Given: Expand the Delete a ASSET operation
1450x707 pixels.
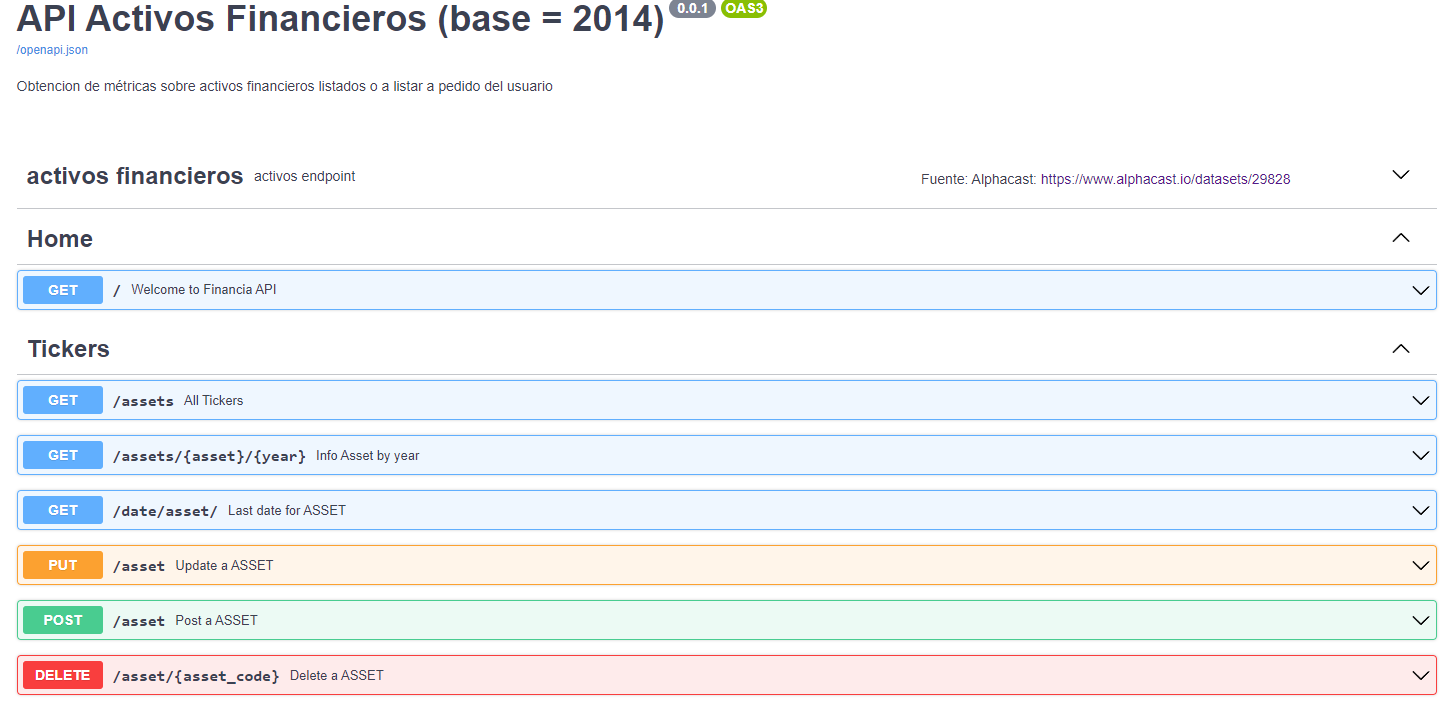Looking at the screenshot, I should [1420, 675].
